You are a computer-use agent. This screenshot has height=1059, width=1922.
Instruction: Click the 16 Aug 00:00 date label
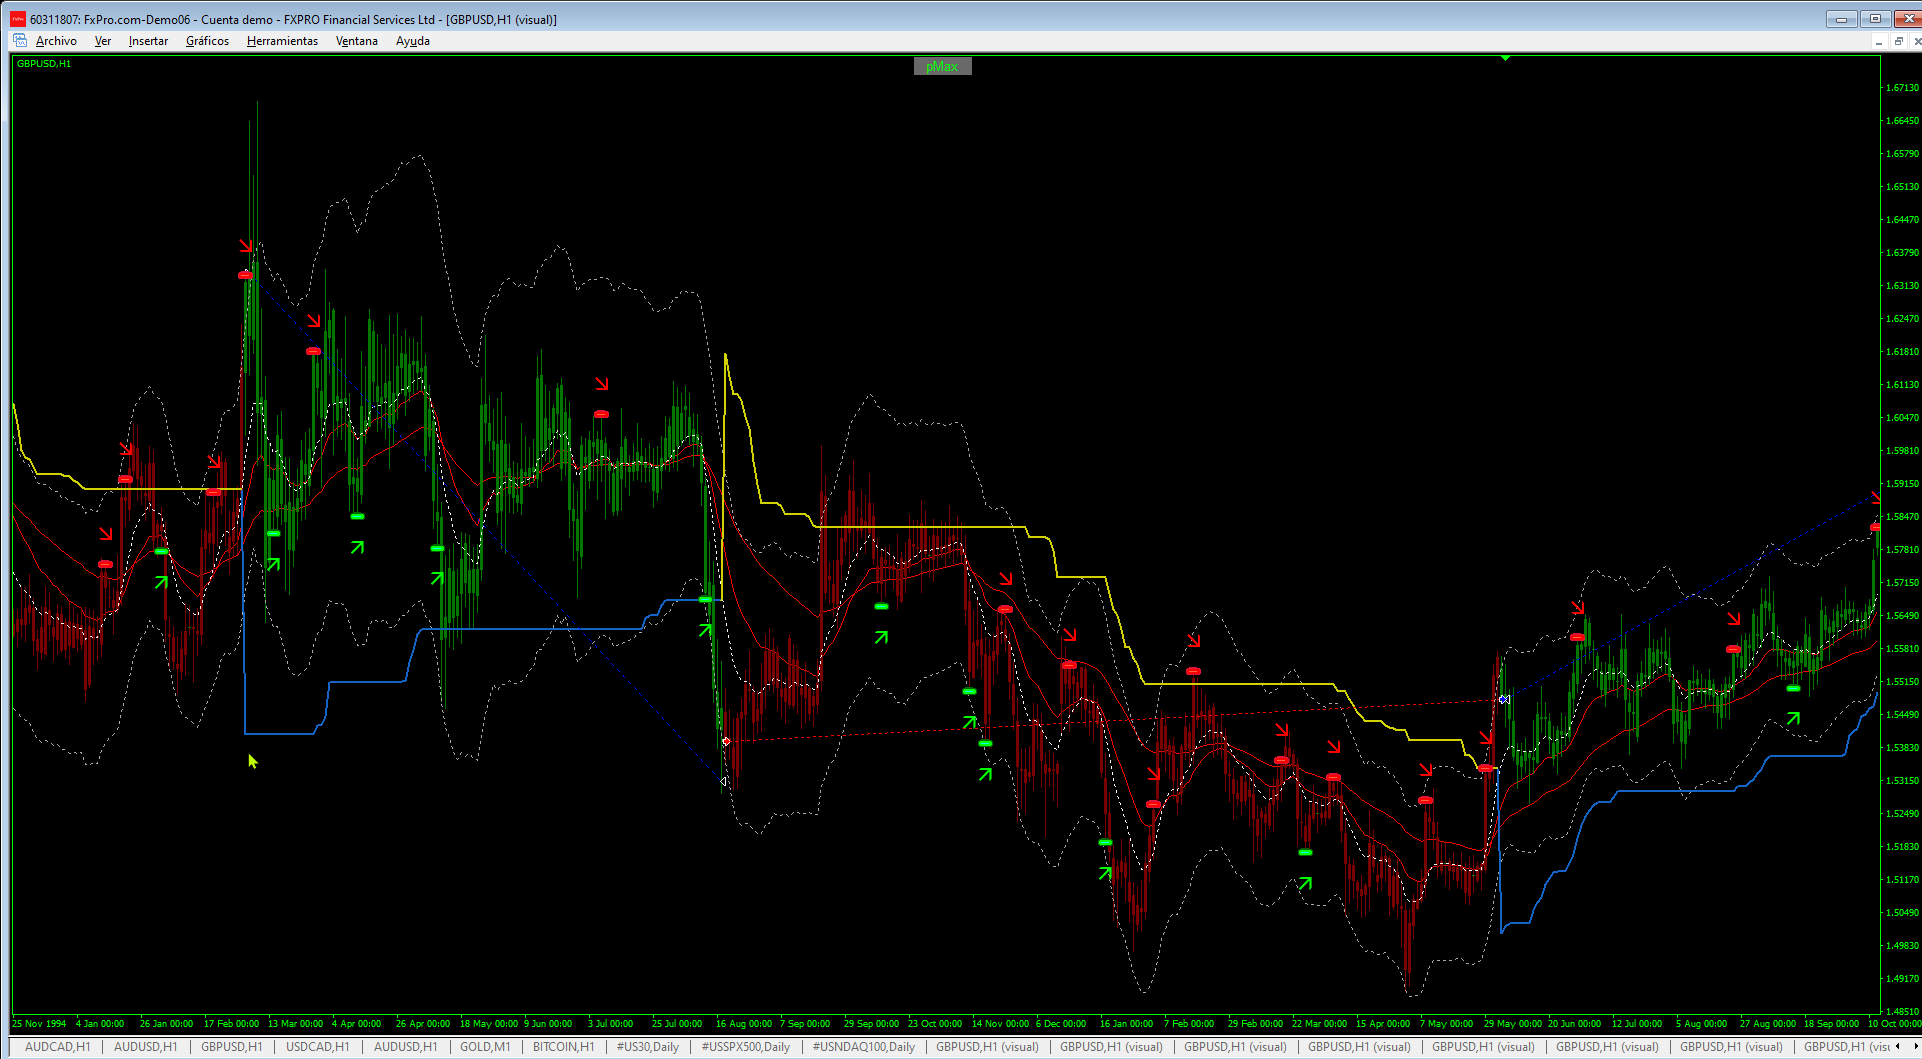point(744,1024)
